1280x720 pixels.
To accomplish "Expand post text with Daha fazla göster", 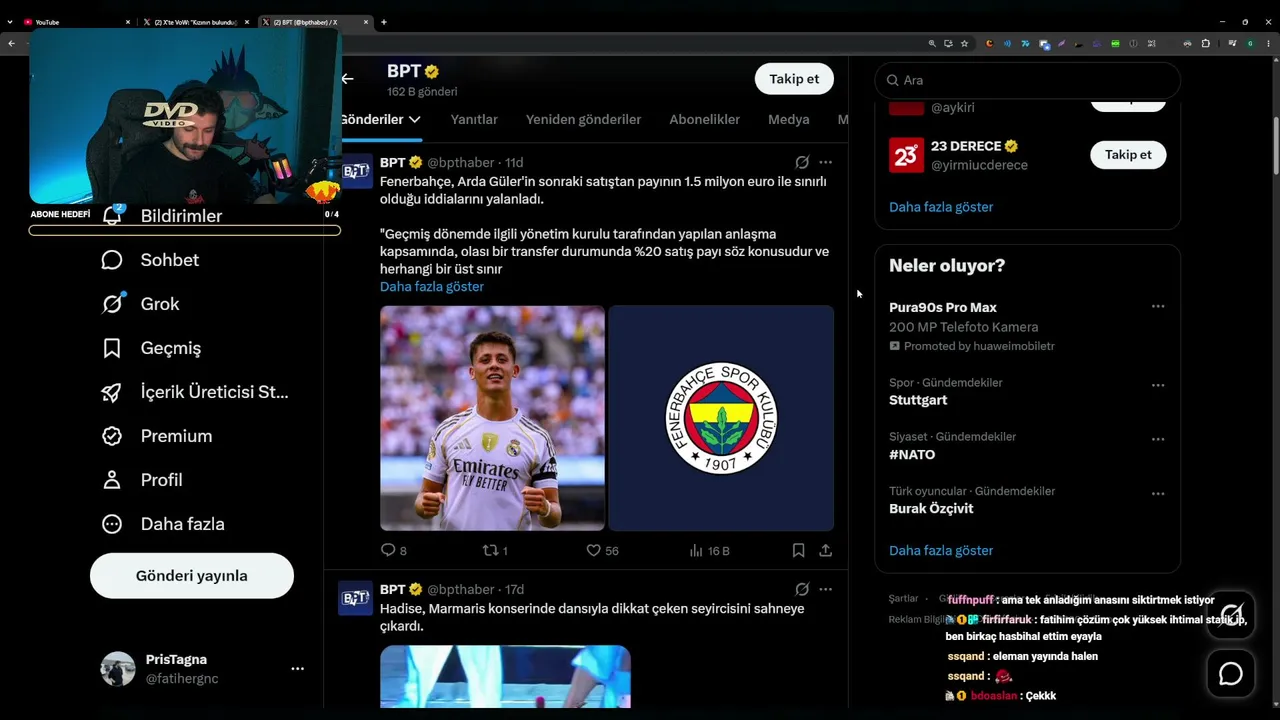I will coord(432,287).
